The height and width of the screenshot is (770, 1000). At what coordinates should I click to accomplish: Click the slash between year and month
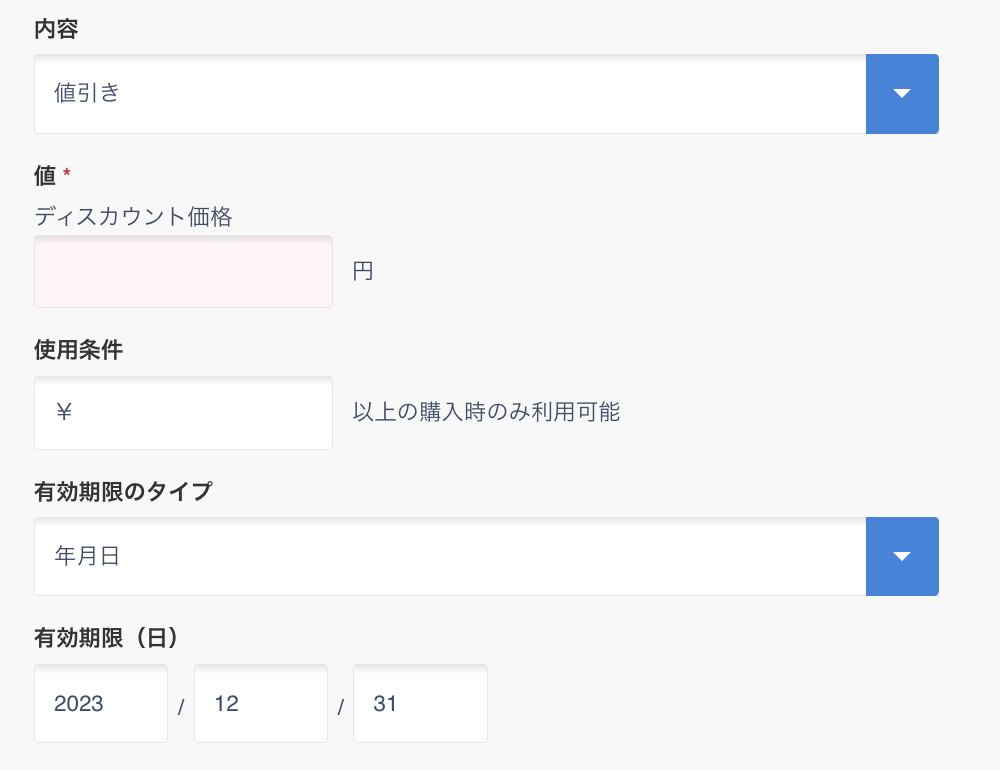[x=181, y=707]
